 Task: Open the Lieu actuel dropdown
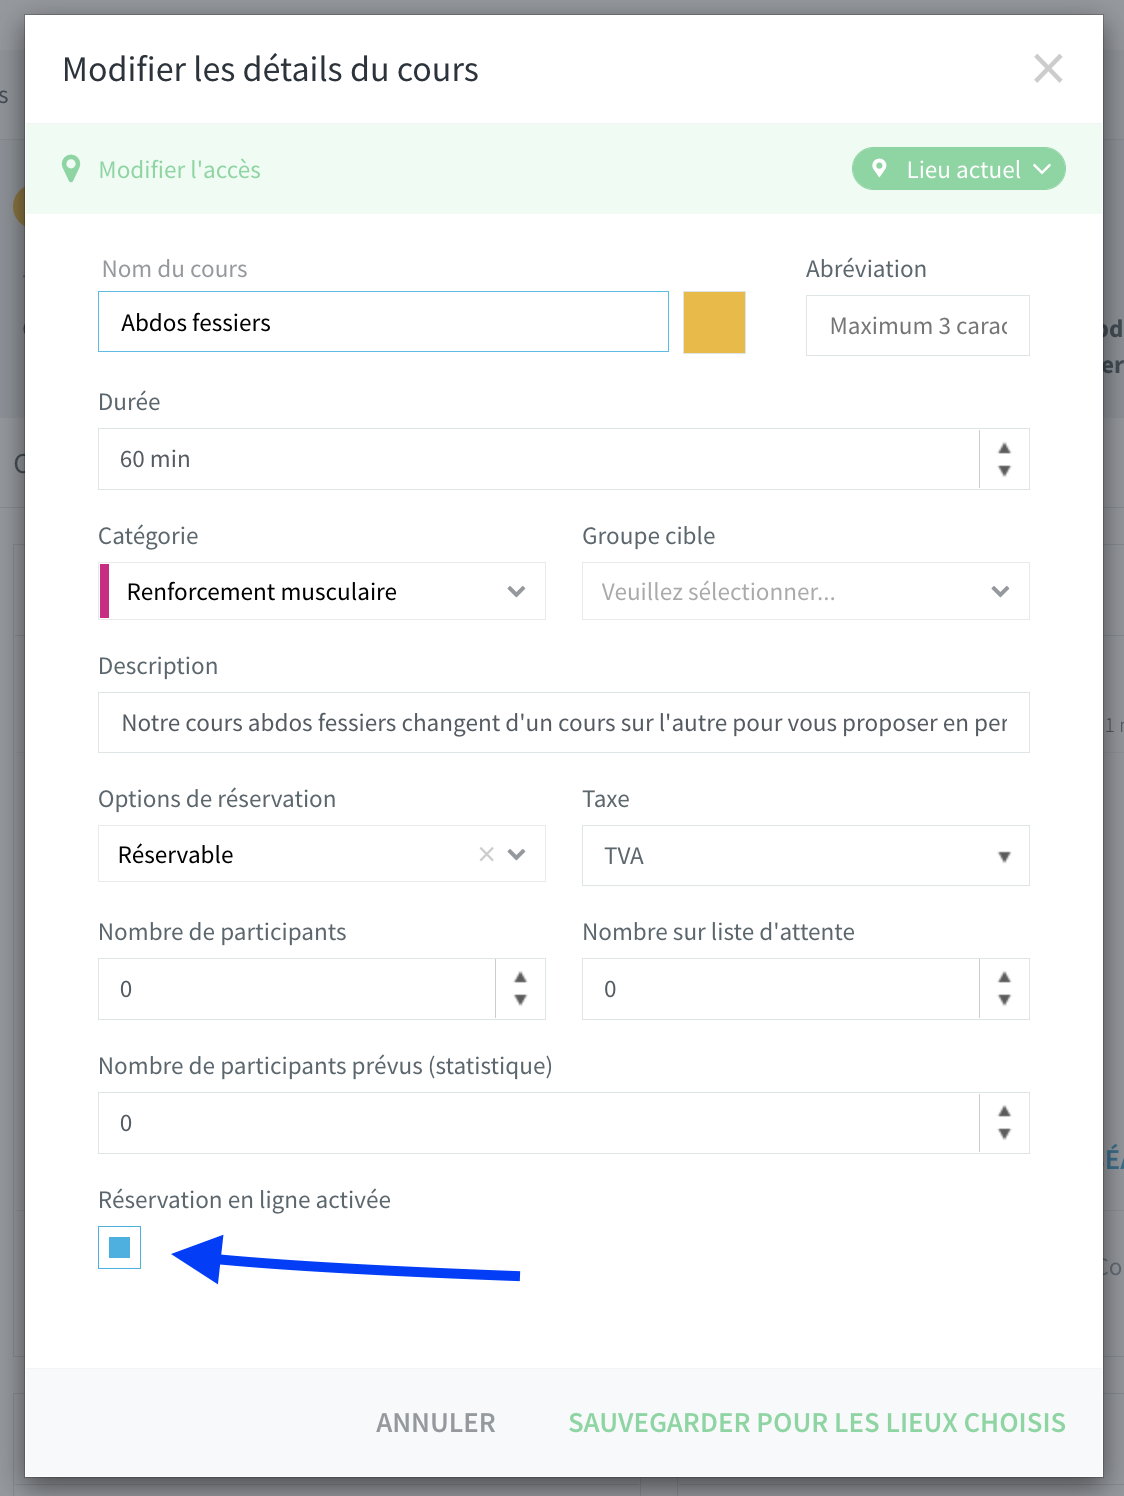point(958,169)
